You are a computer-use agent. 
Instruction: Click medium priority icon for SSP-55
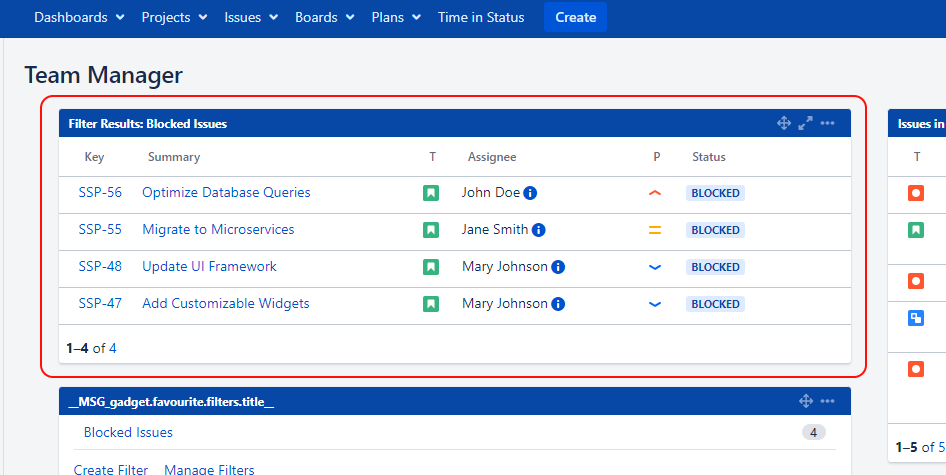(x=655, y=230)
